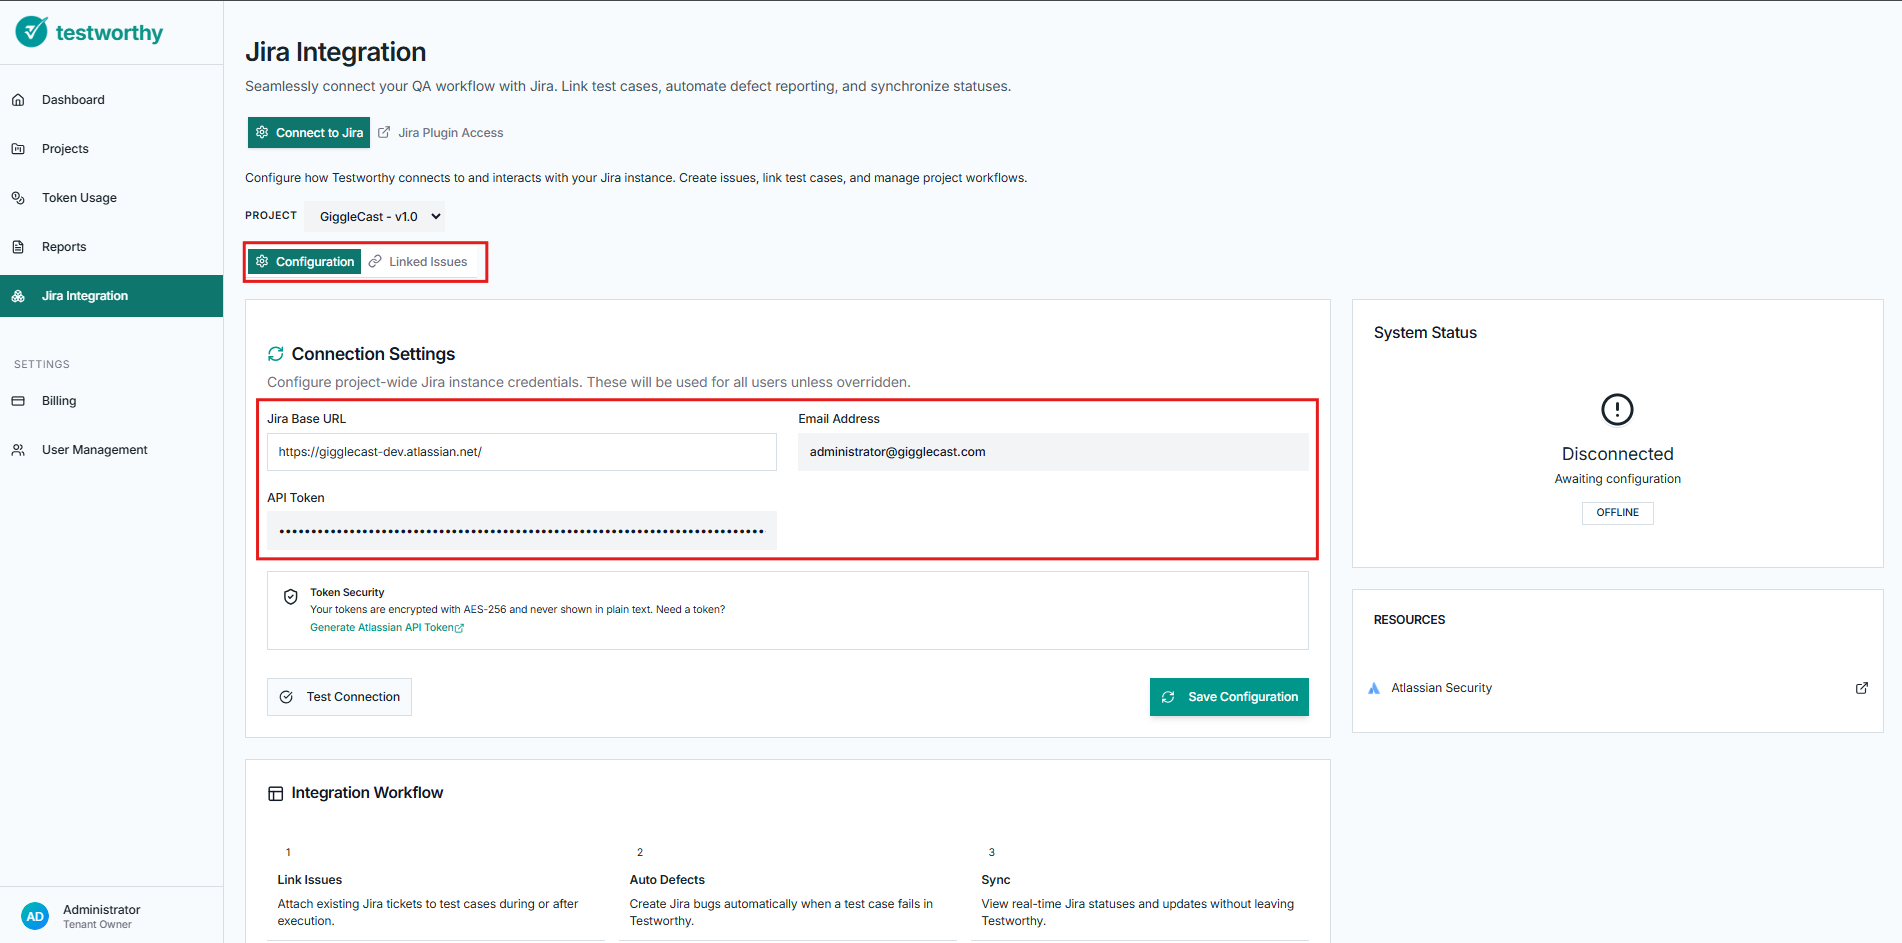Screen dimensions: 1902x943
Task: Open the Jira Plugin Access link
Action: [x=441, y=132]
